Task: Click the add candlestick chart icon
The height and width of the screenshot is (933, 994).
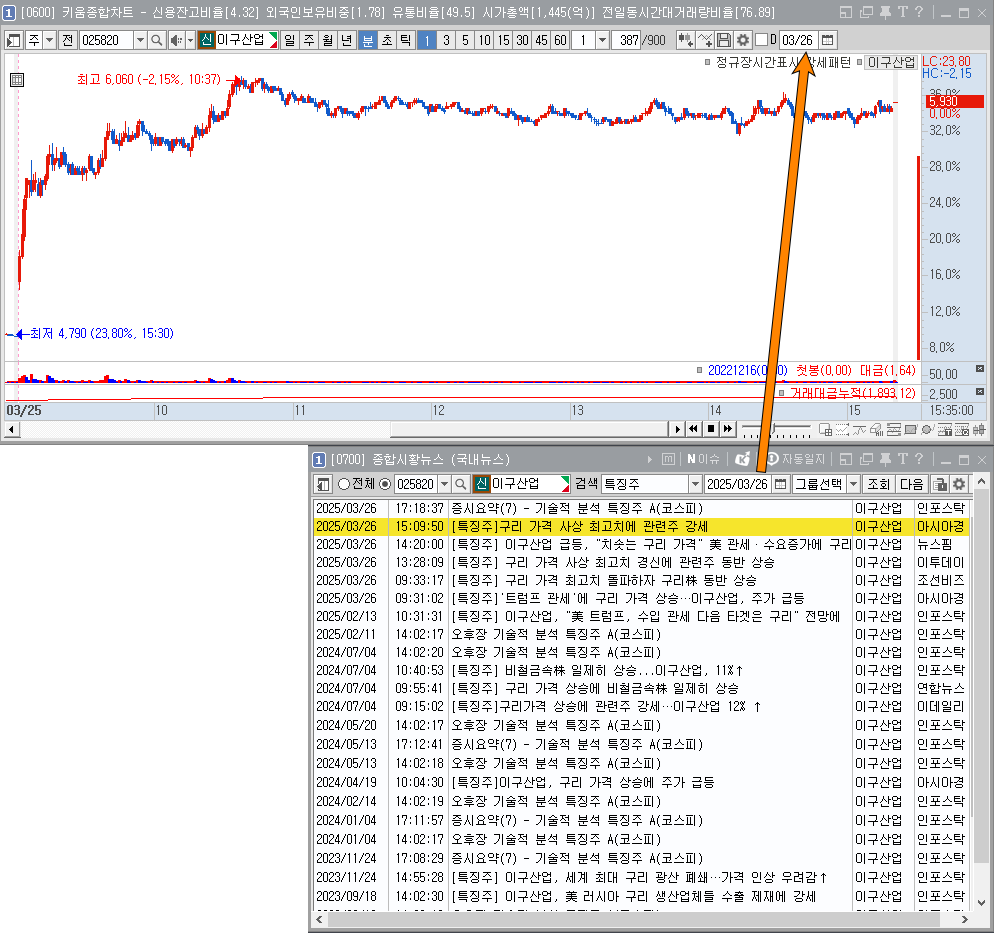Action: click(685, 40)
